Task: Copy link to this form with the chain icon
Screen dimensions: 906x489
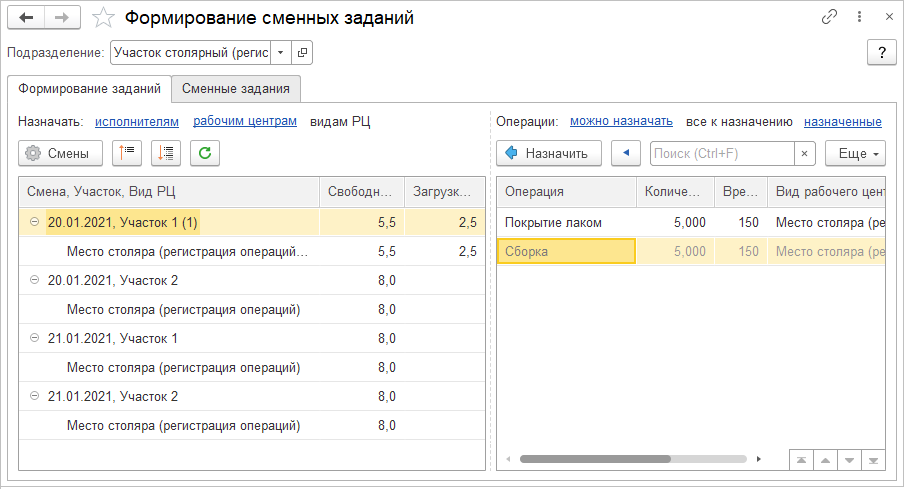Action: (829, 18)
